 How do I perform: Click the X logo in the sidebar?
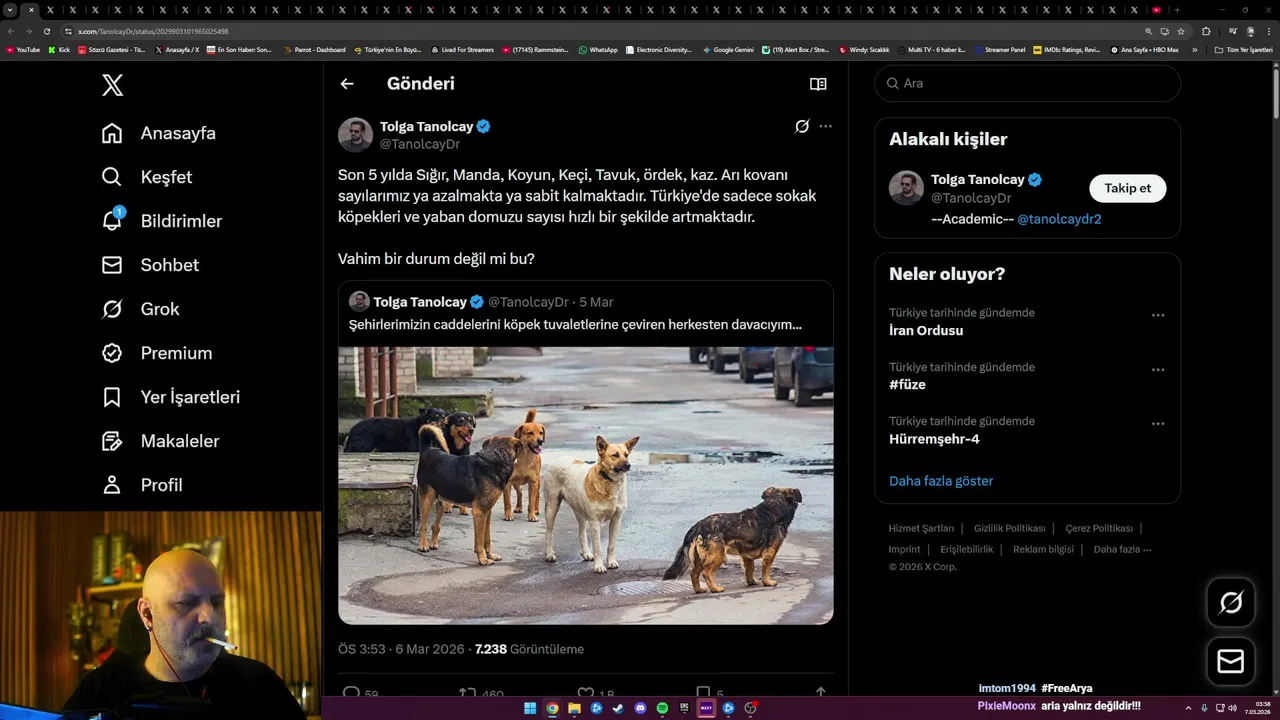click(113, 85)
